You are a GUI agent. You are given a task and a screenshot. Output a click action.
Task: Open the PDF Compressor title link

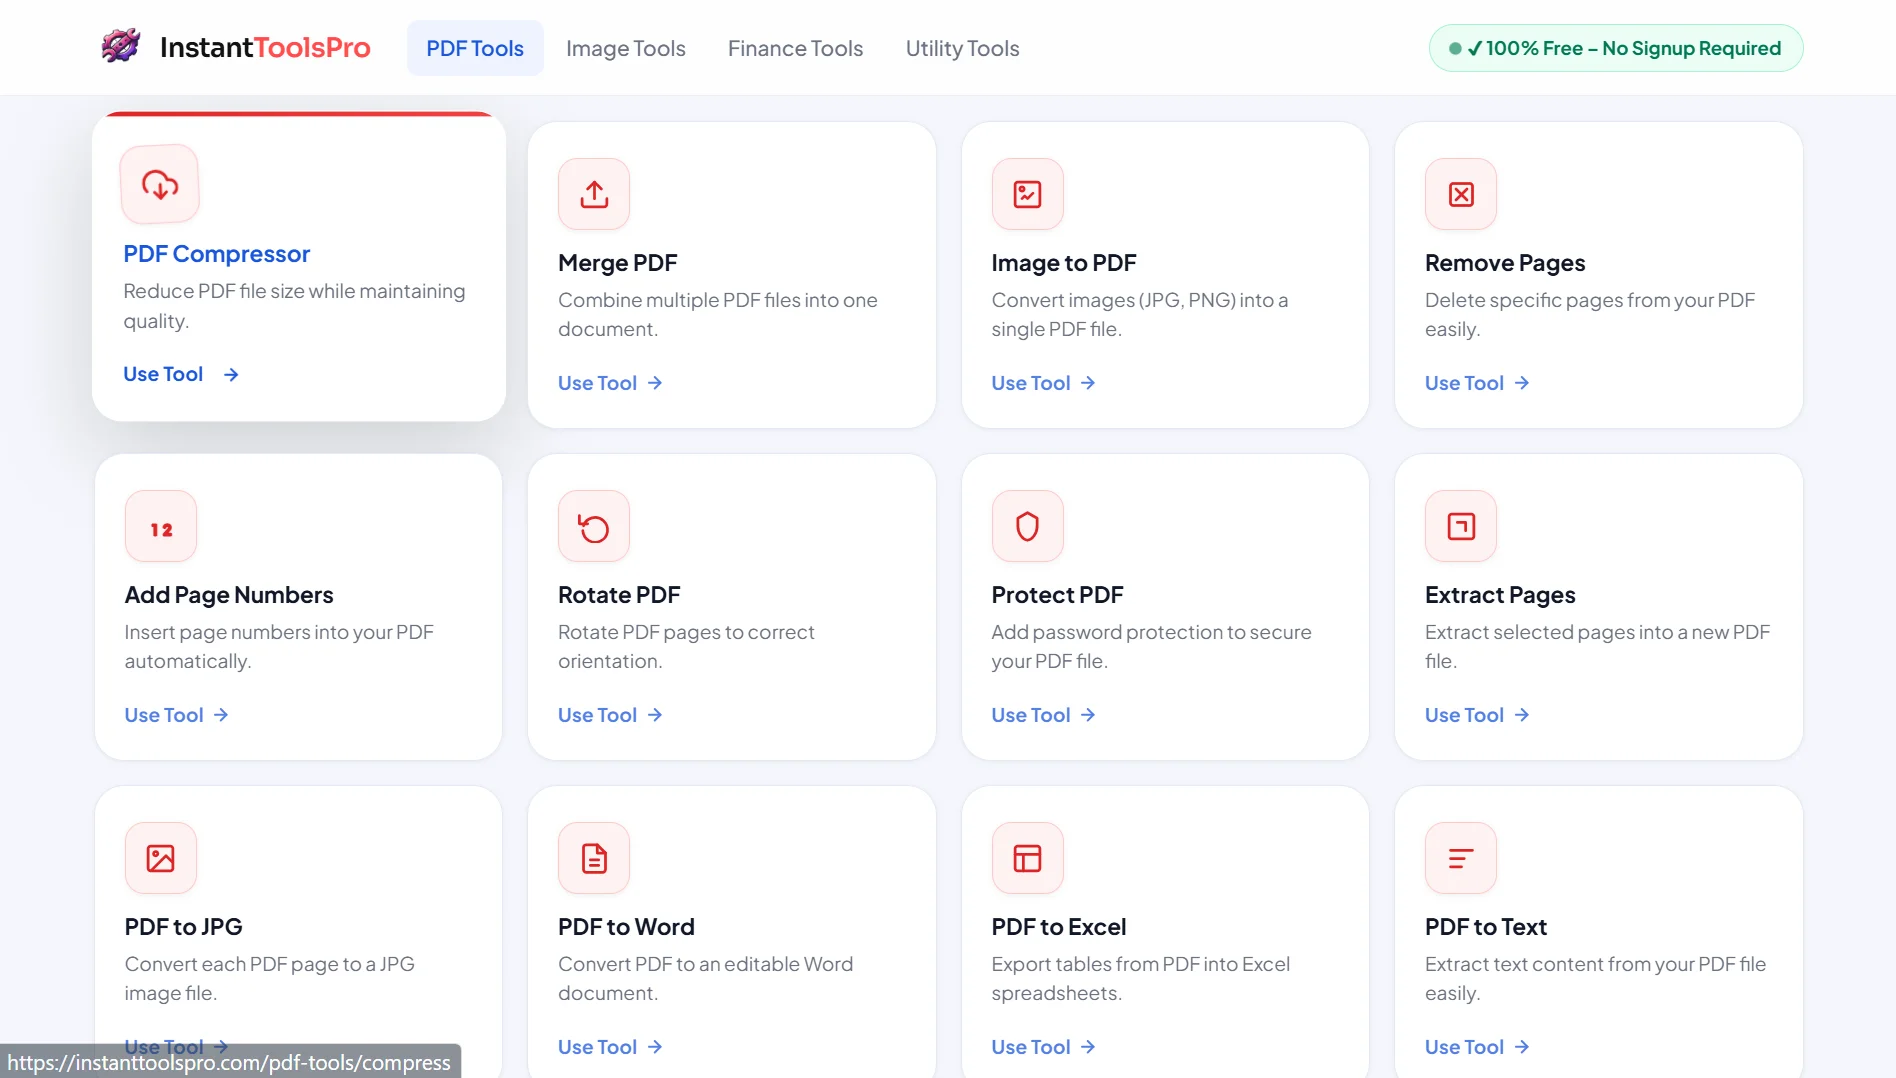(216, 254)
